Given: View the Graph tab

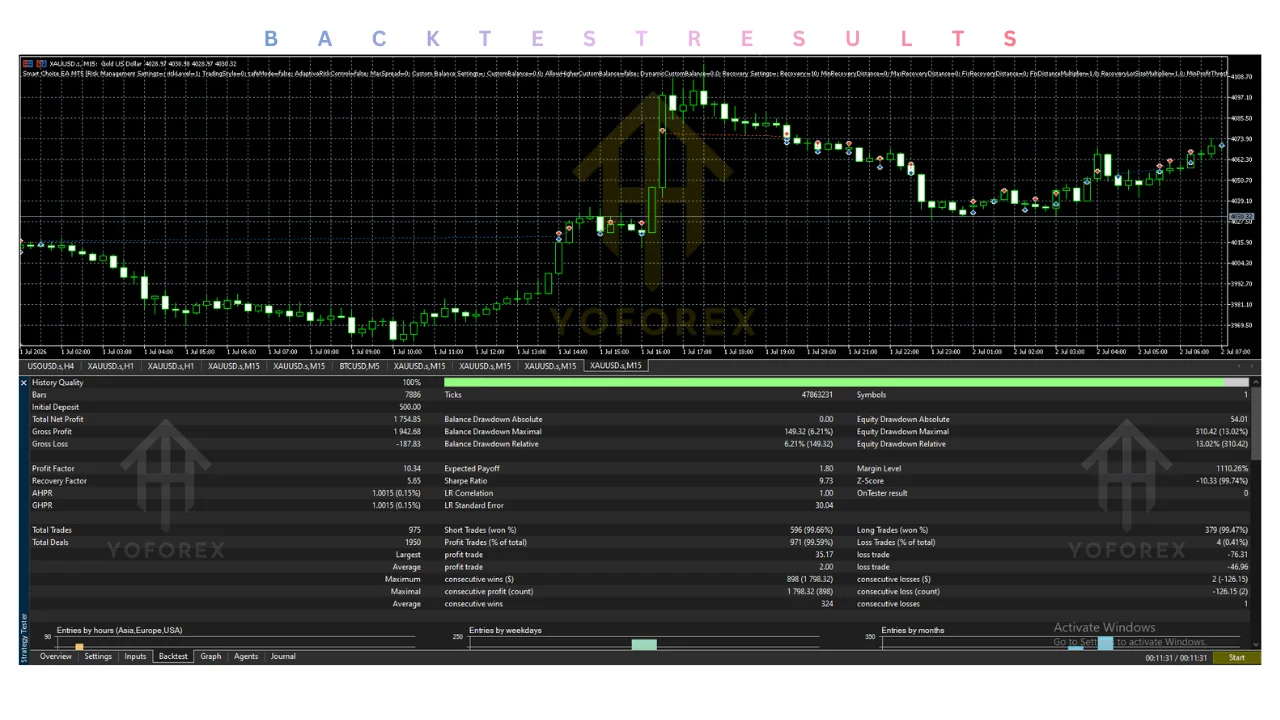Looking at the screenshot, I should coord(210,657).
